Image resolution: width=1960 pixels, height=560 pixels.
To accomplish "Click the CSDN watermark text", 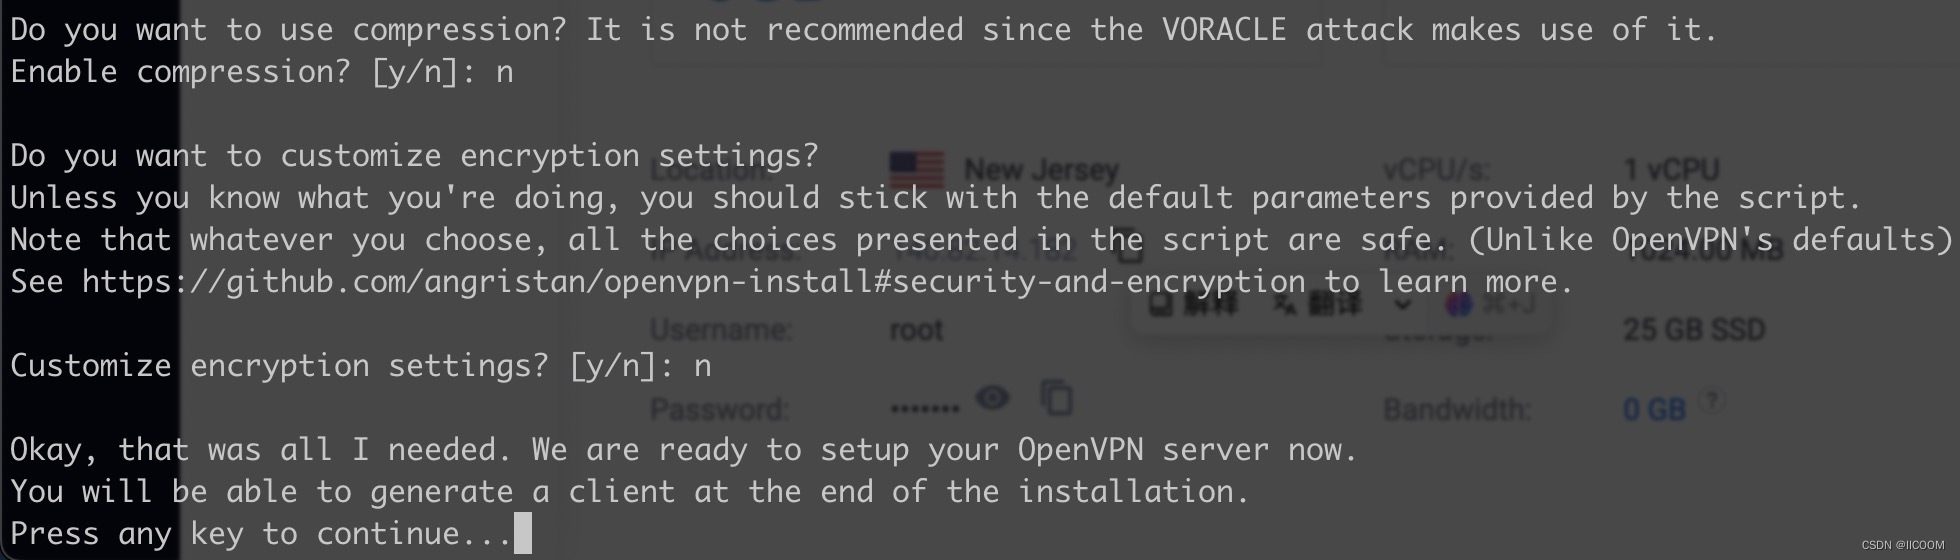I will 1902,545.
